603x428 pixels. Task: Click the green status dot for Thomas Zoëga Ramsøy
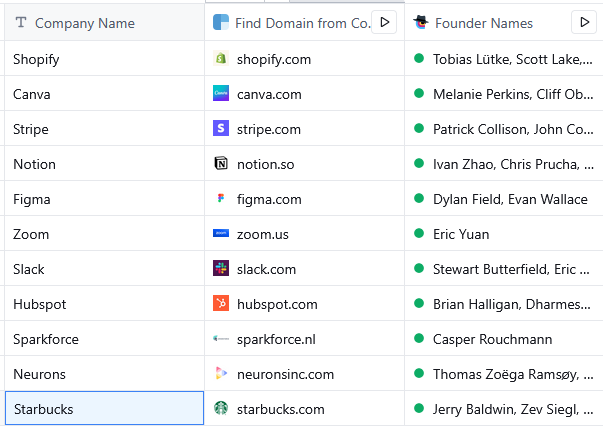tap(419, 373)
